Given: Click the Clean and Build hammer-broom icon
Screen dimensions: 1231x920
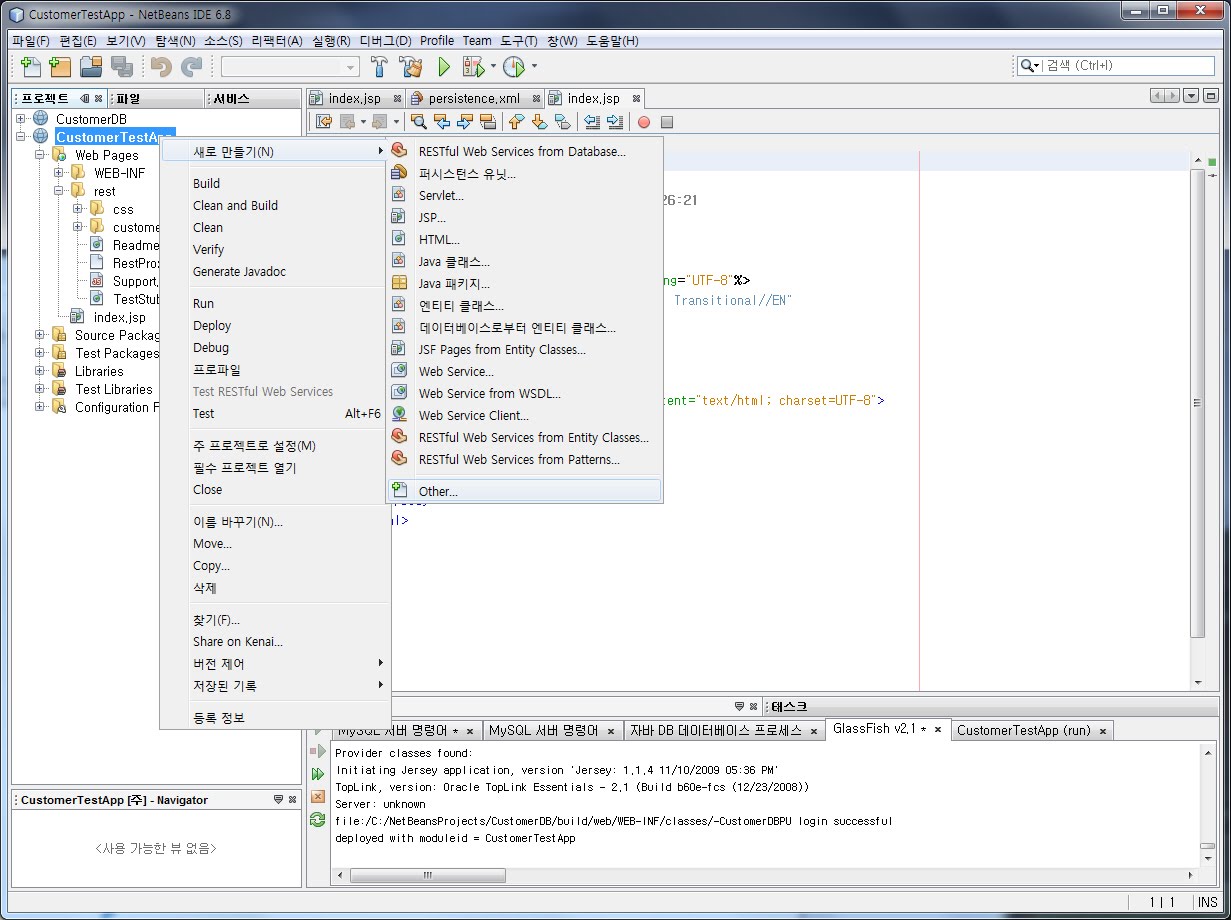Looking at the screenshot, I should point(411,67).
